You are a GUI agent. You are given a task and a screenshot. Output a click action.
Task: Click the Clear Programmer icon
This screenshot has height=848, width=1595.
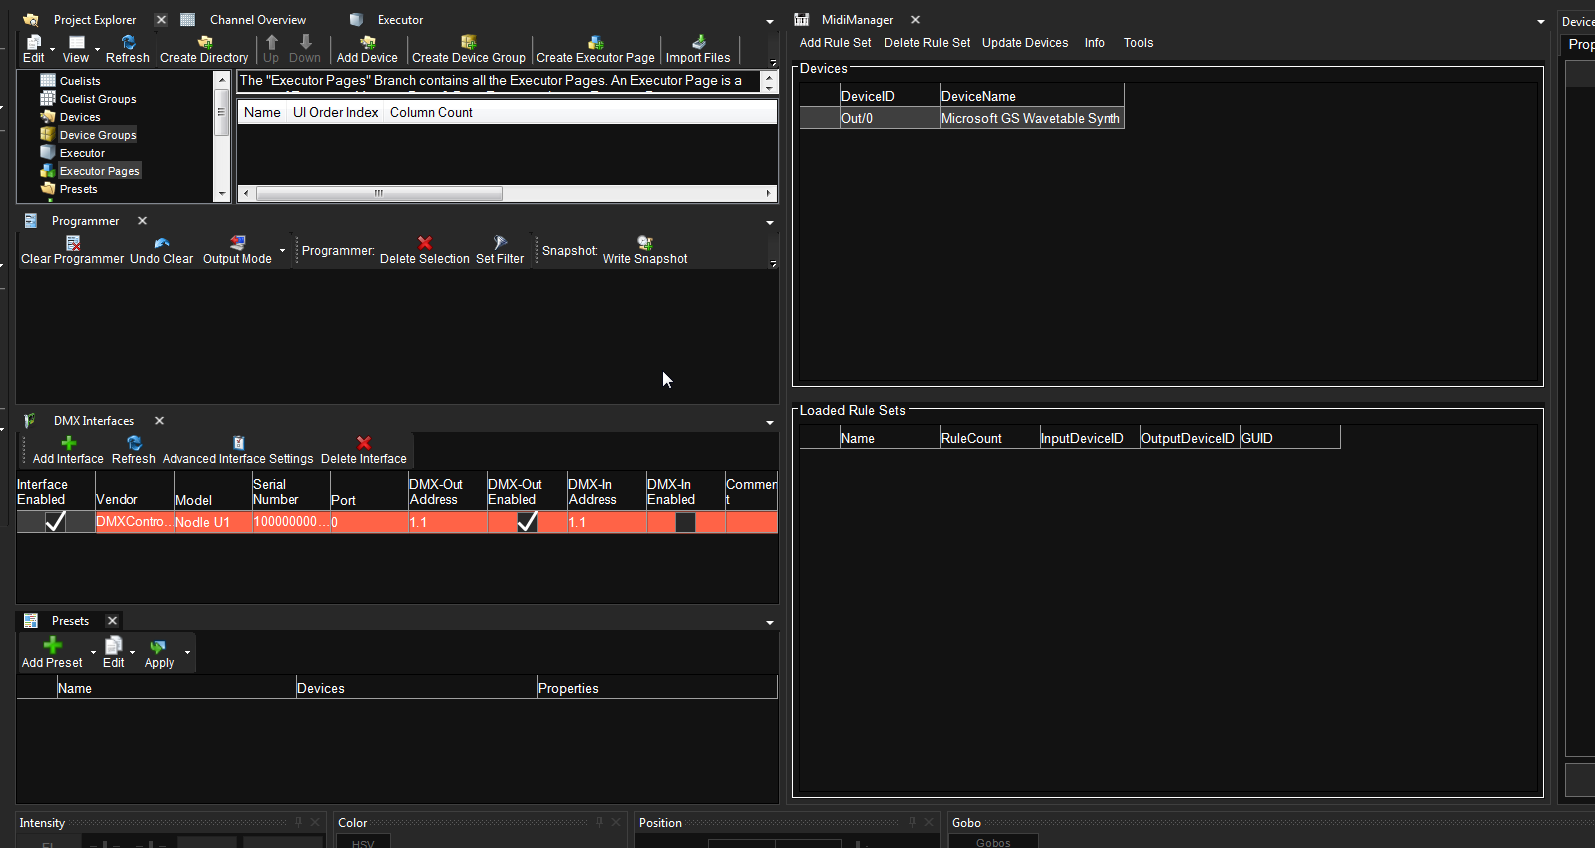click(73, 243)
